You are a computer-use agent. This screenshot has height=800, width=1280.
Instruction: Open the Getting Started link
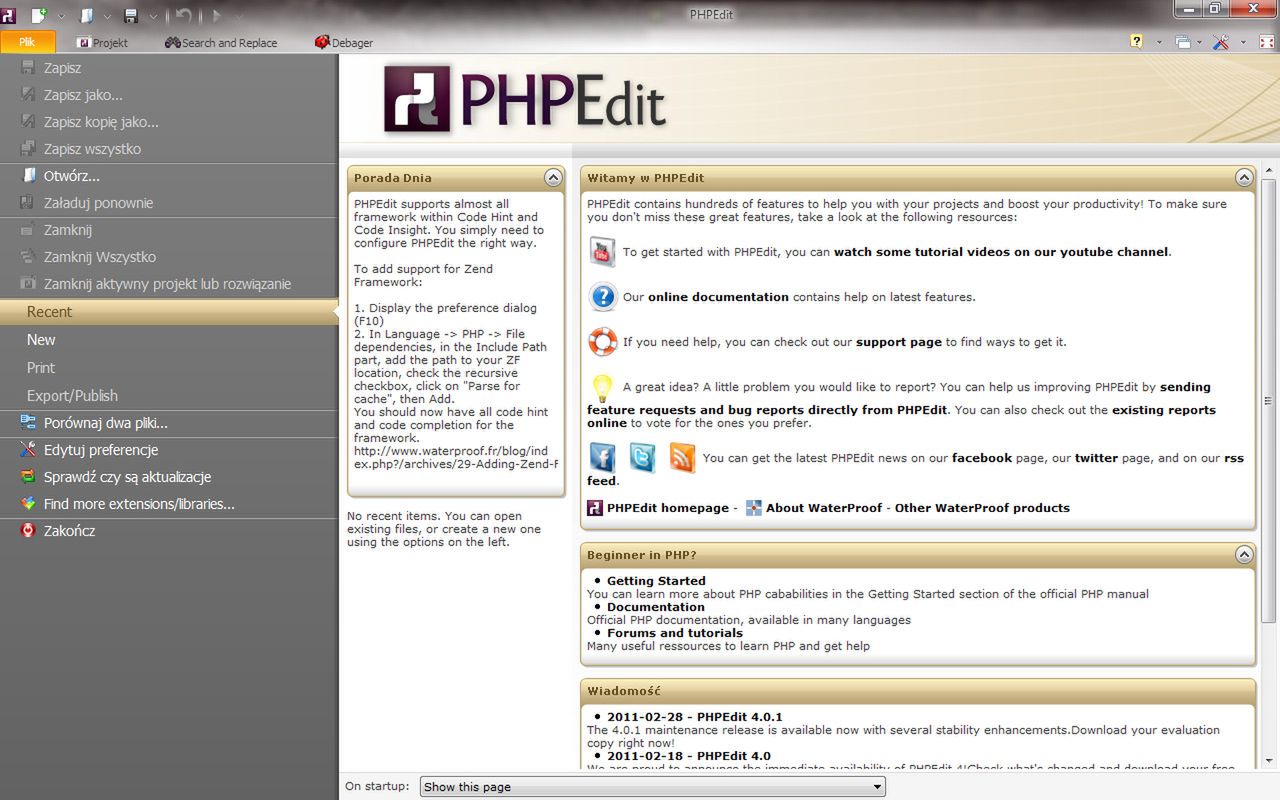(x=656, y=581)
